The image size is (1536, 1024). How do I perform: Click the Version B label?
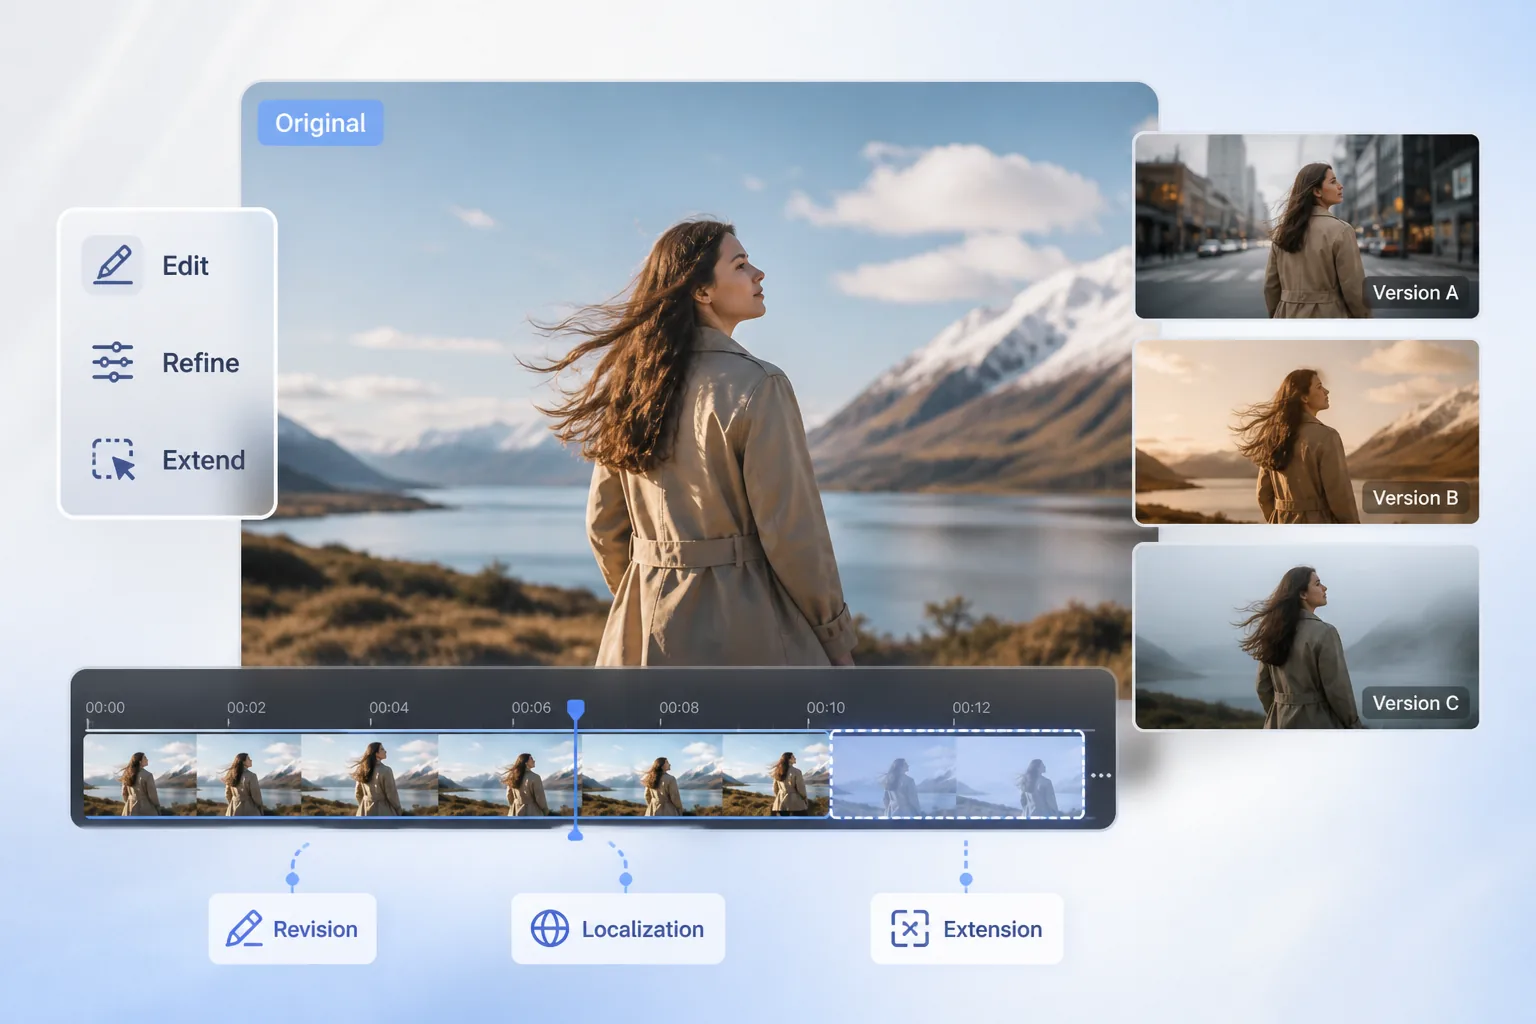(x=1415, y=498)
